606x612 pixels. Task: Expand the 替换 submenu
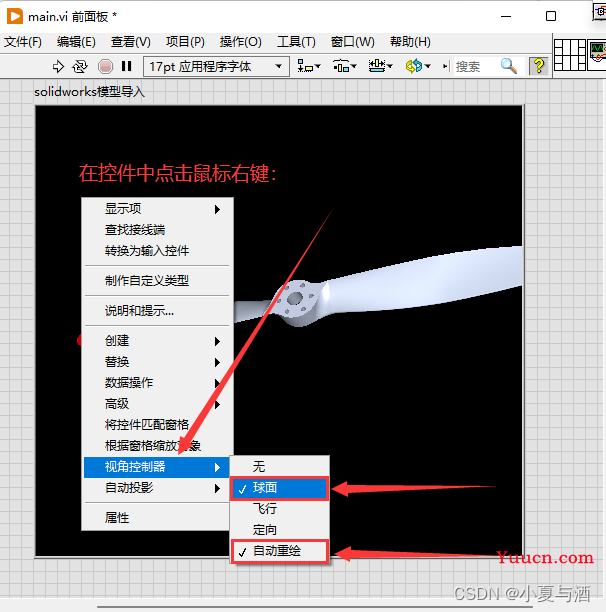pyautogui.click(x=157, y=362)
